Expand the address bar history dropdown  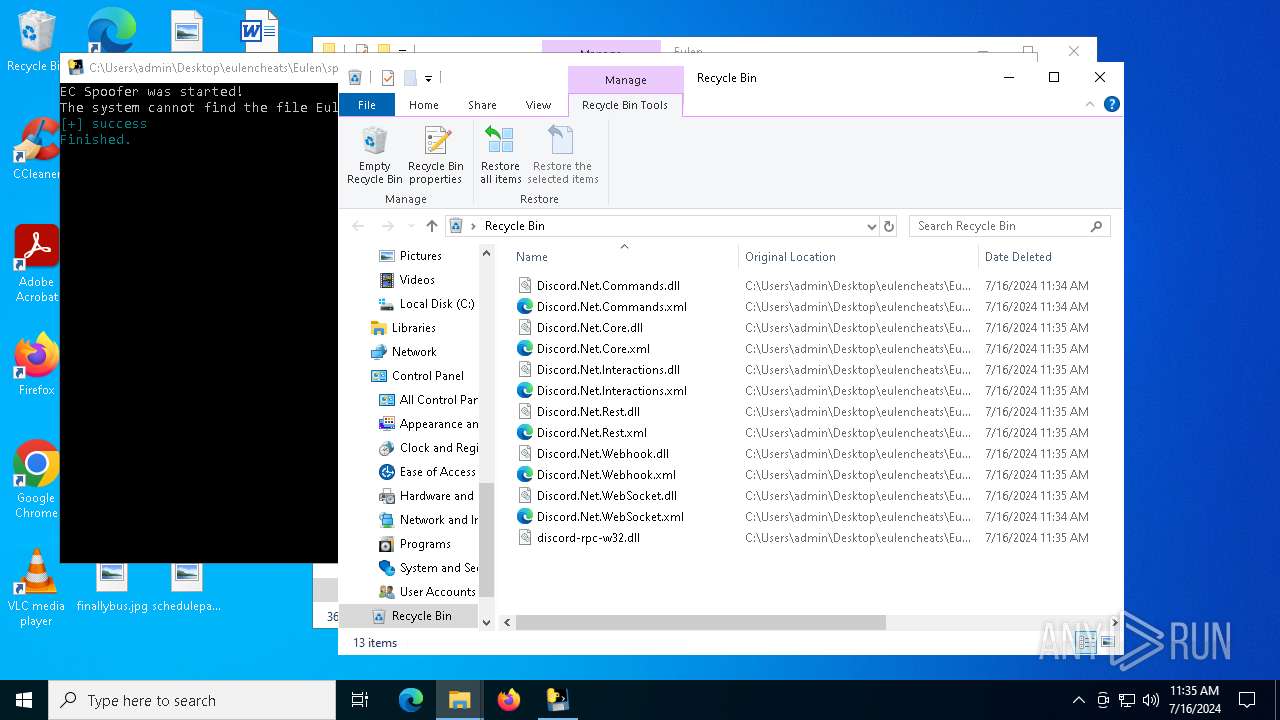click(871, 226)
